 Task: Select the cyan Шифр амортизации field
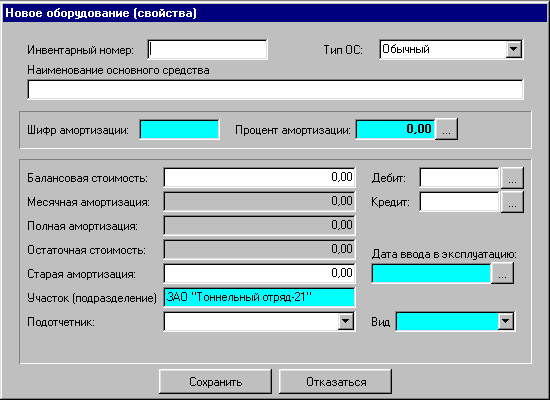click(x=180, y=129)
